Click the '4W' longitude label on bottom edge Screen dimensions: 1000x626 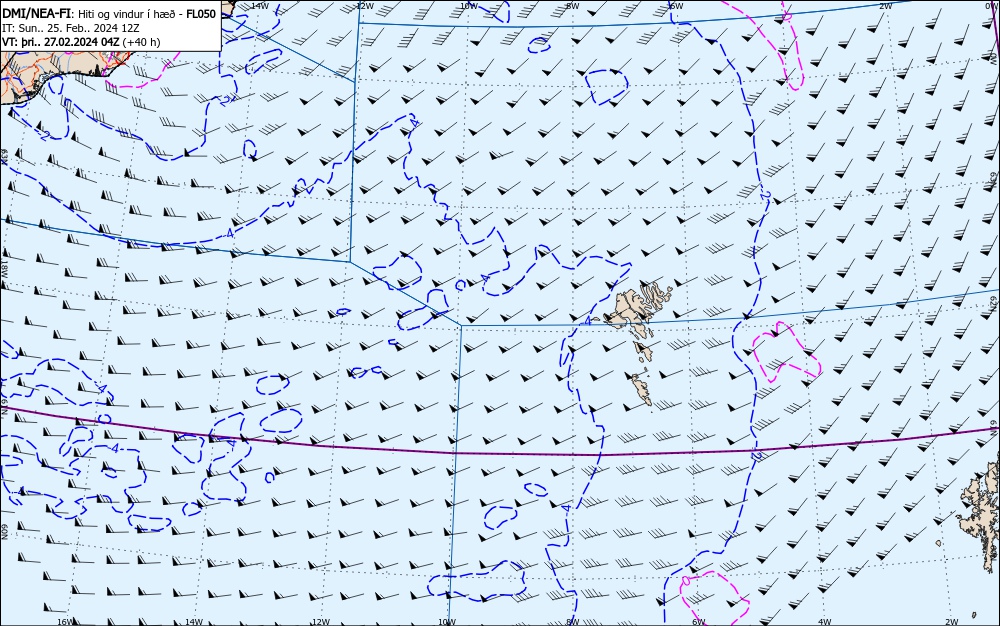click(x=825, y=622)
